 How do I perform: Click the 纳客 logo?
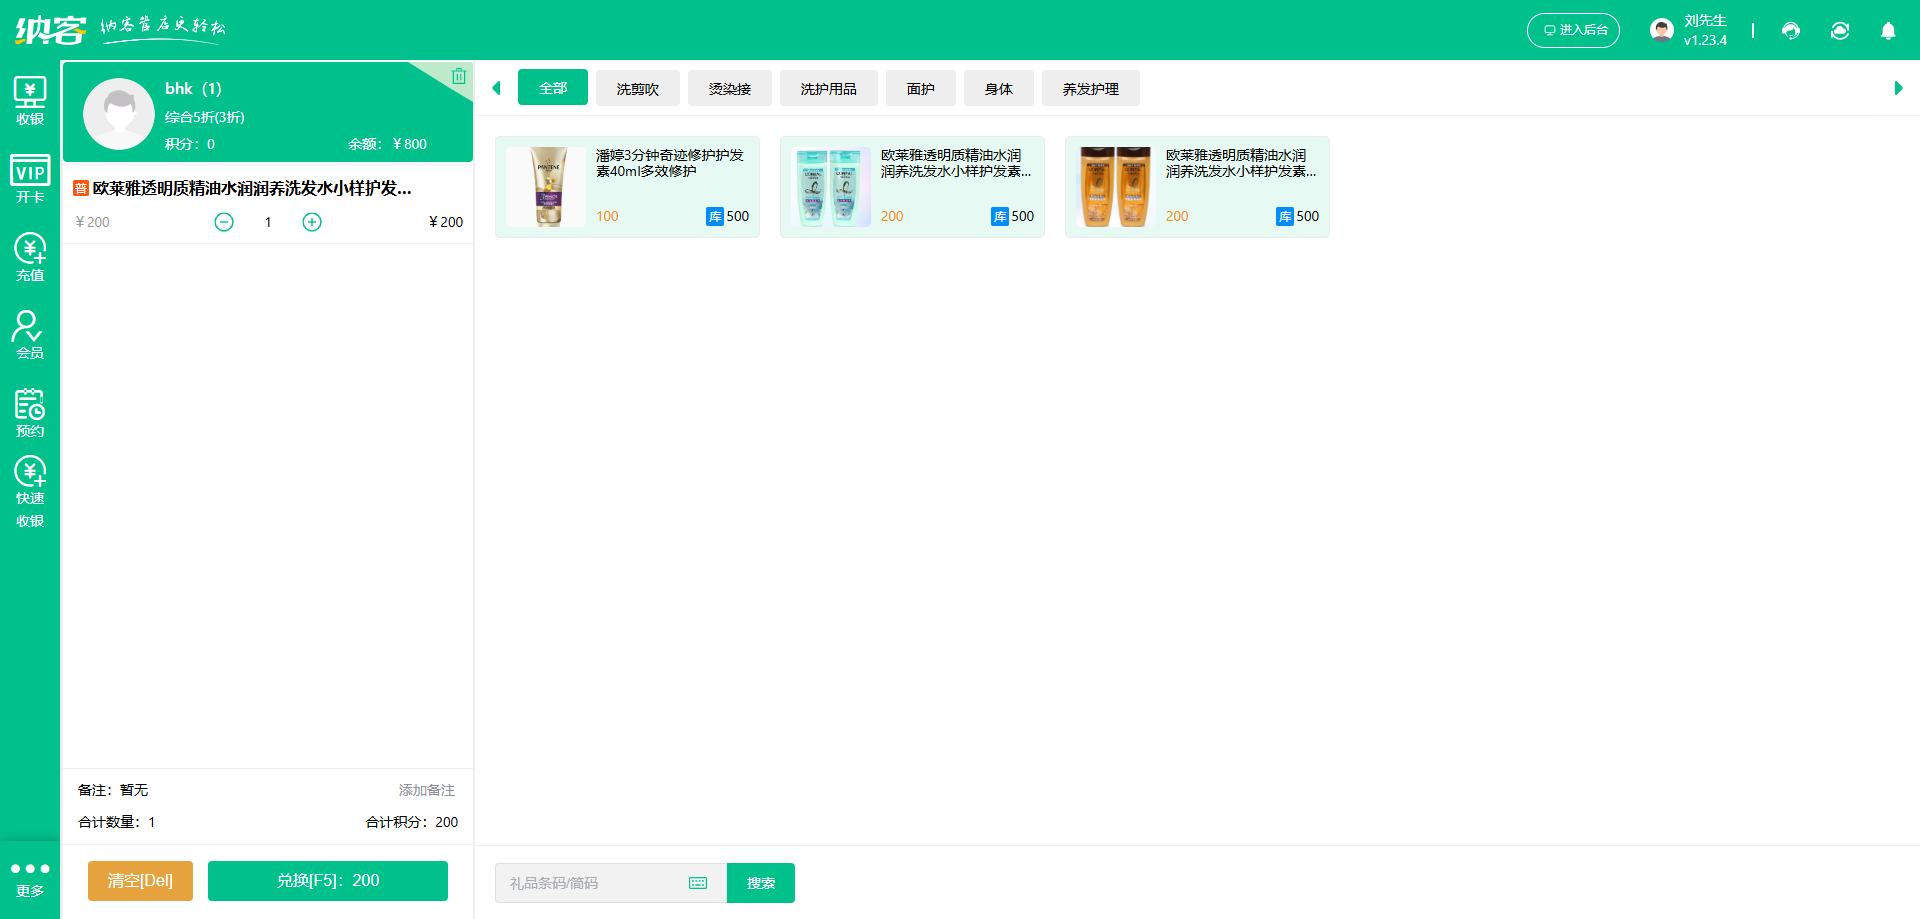tap(50, 30)
